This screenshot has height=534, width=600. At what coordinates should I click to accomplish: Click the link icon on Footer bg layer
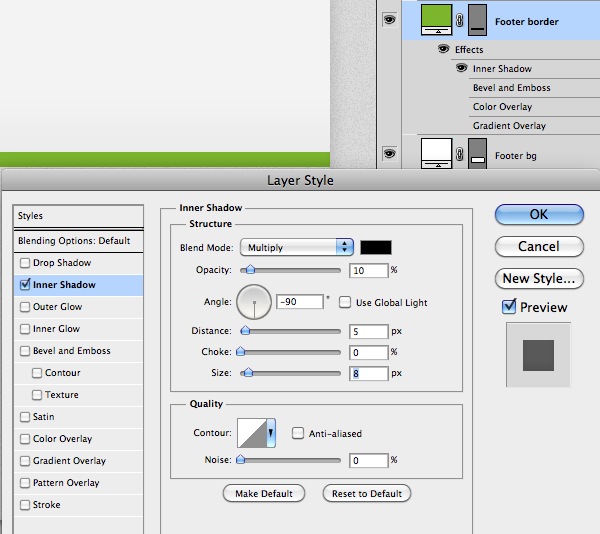tap(460, 154)
